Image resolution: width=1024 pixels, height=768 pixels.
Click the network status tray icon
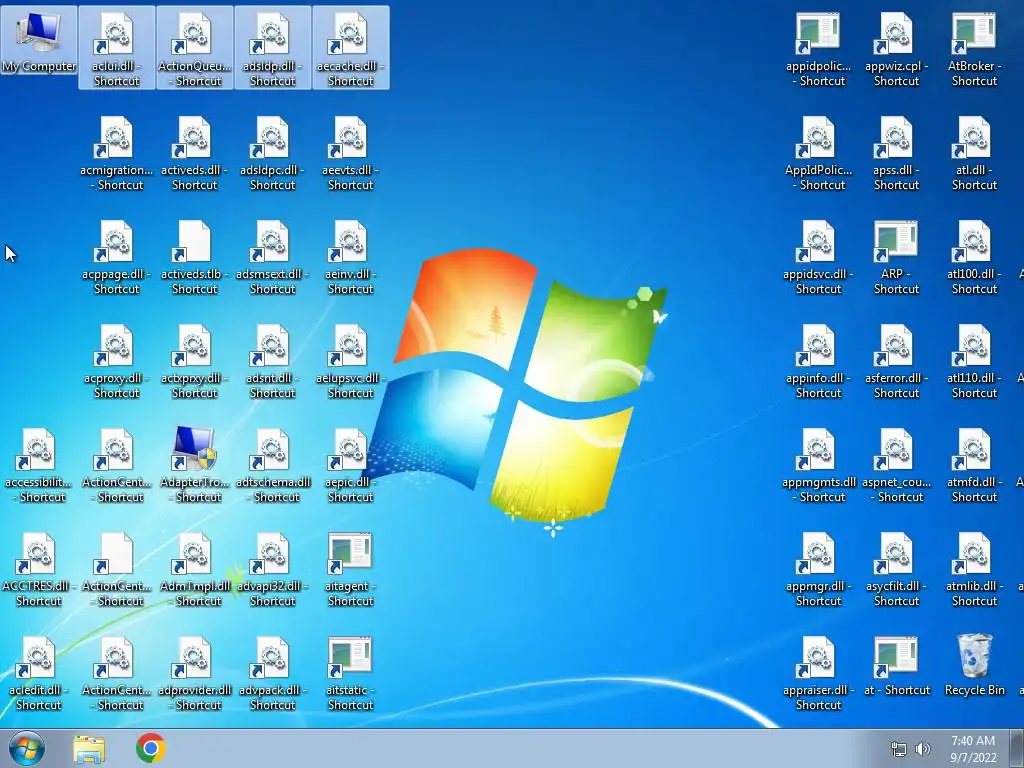click(899, 749)
